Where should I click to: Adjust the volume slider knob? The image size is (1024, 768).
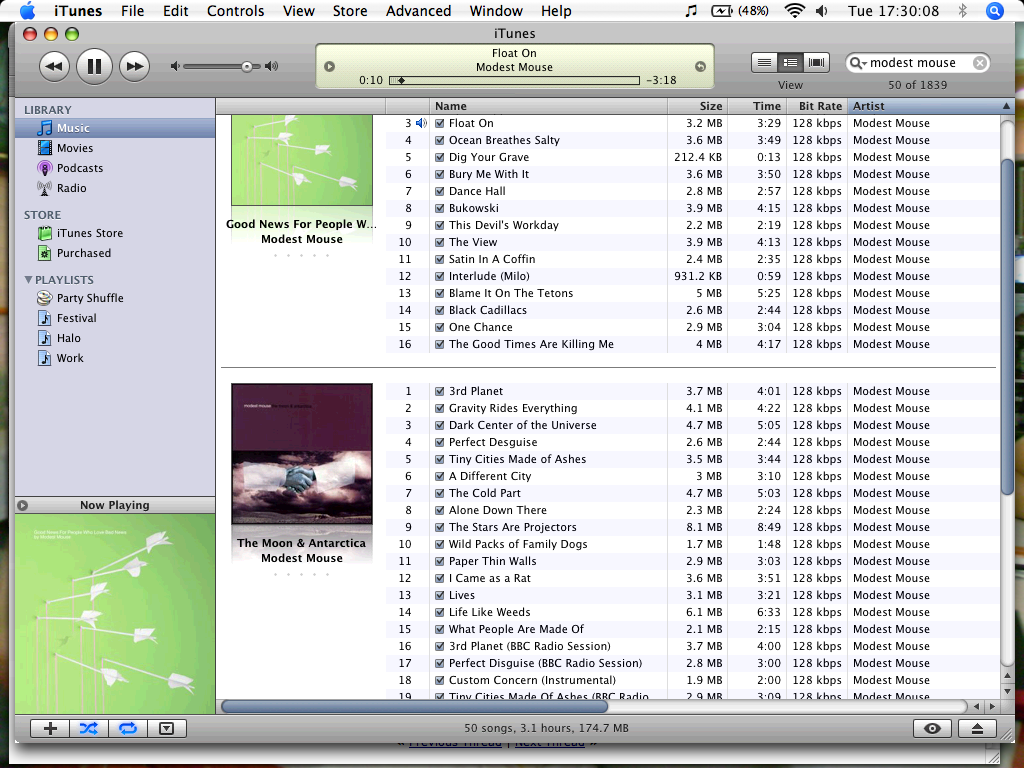click(x=246, y=66)
